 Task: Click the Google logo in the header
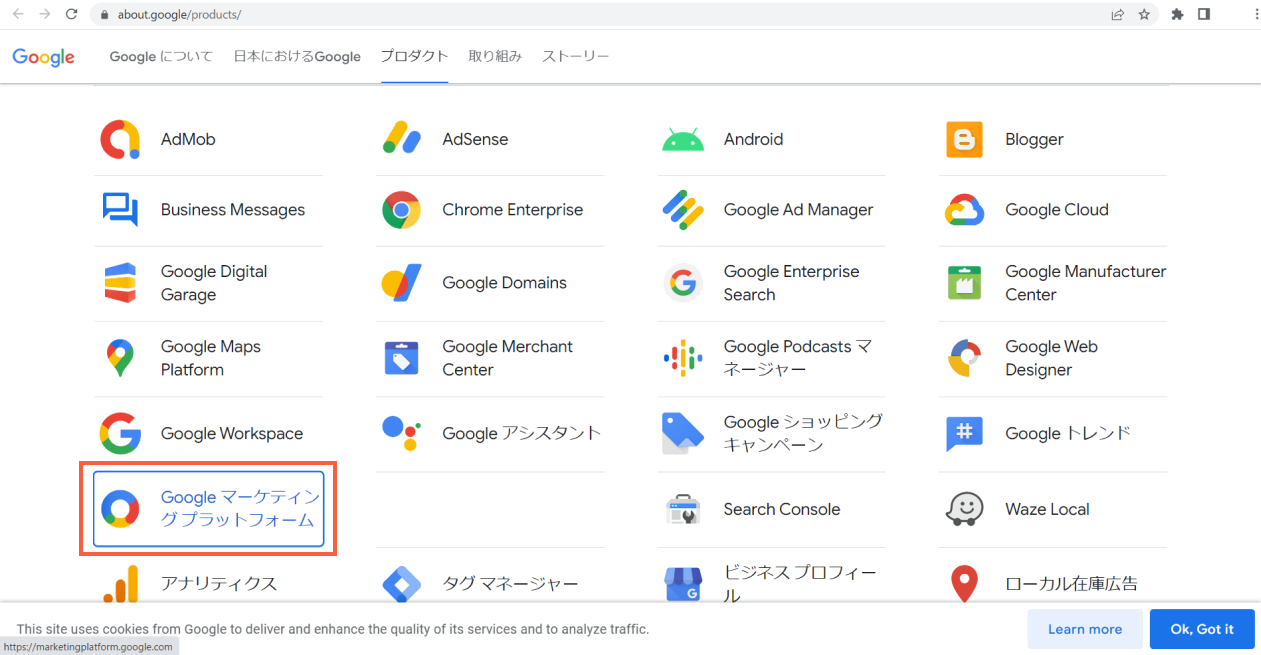[43, 57]
